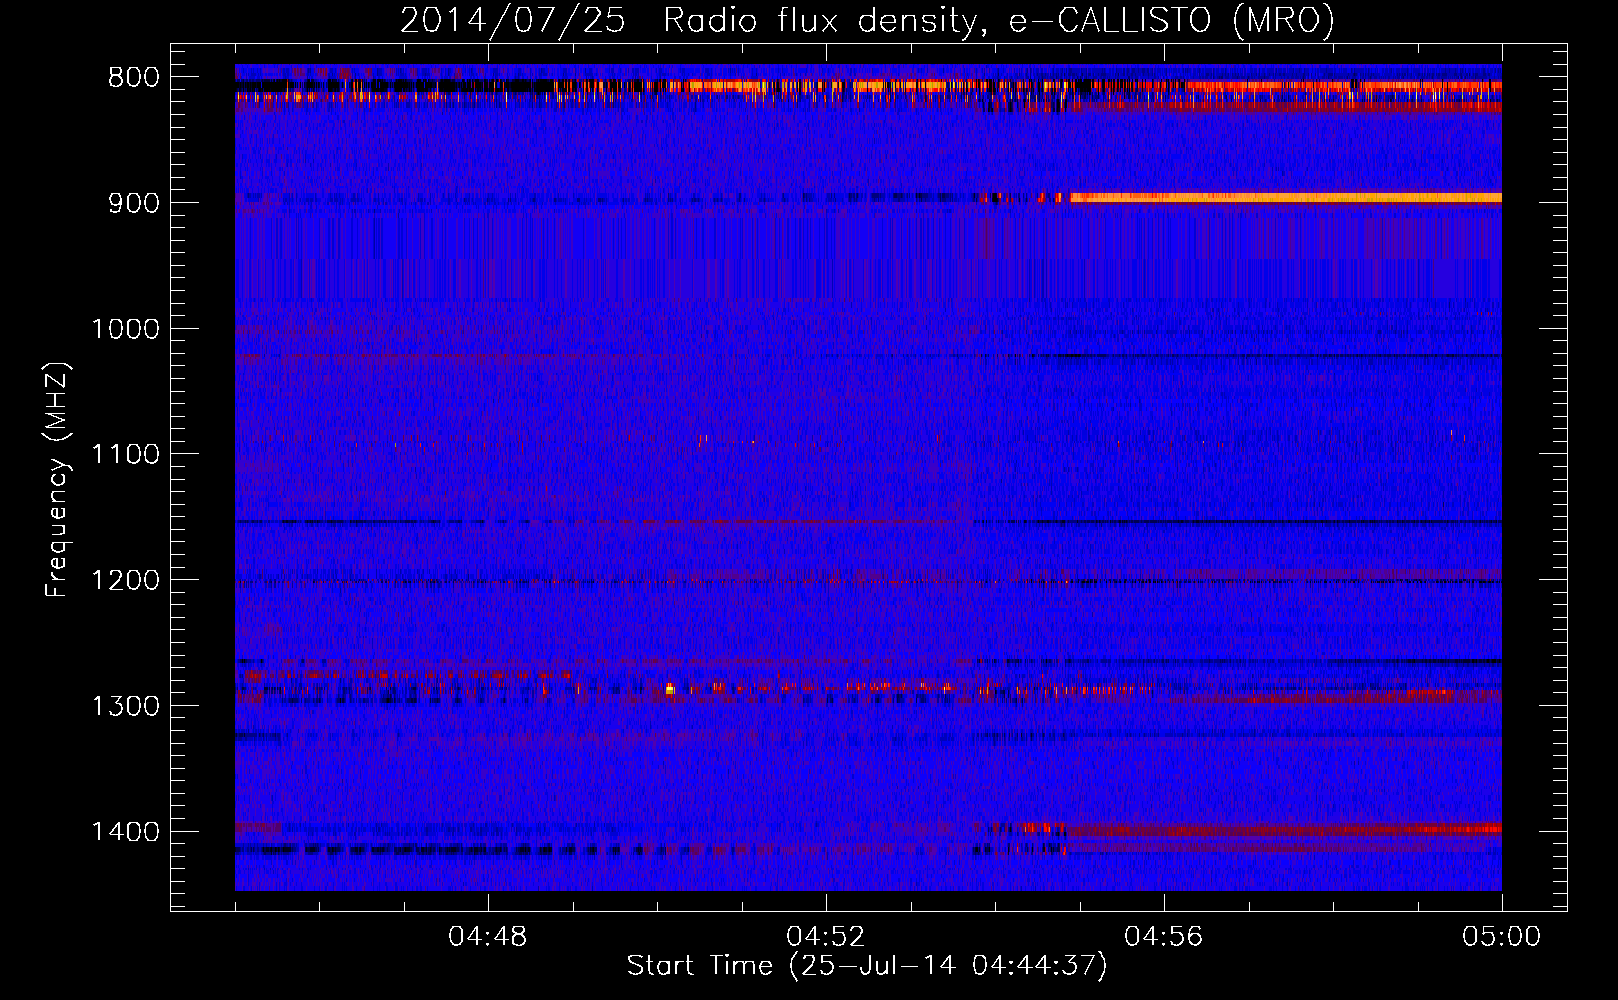1618x1000 pixels.
Task: Click the 05:00 time tick label
Action: (1502, 937)
